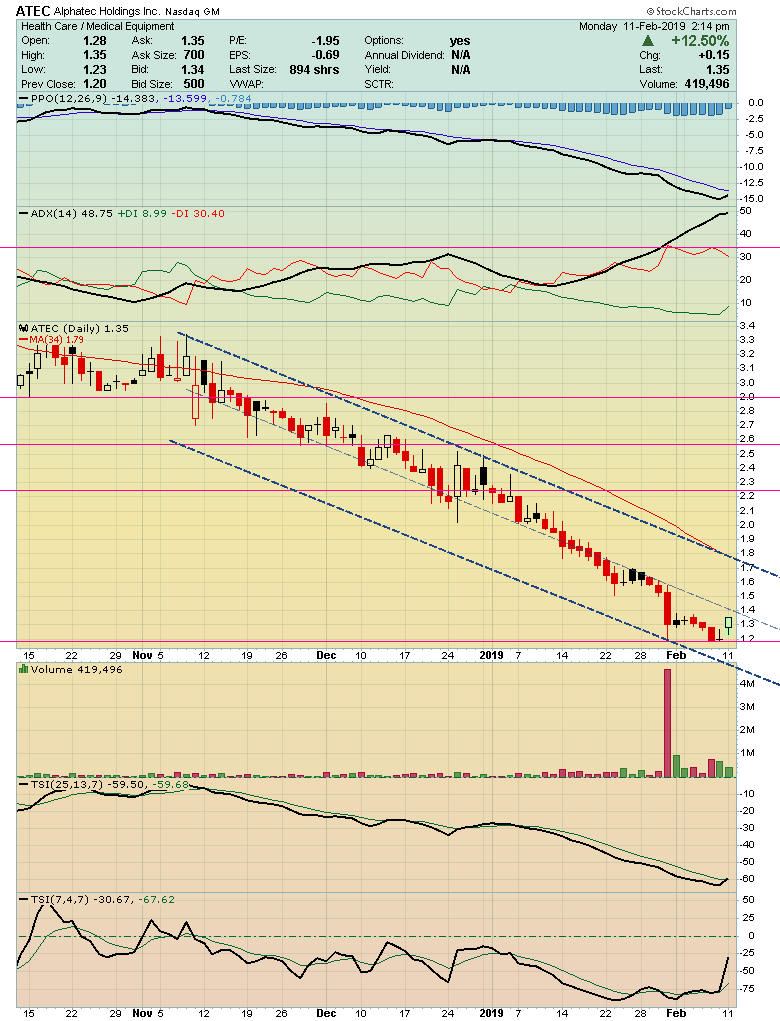
Task: Click the Open price value 1.28
Action: 94,40
